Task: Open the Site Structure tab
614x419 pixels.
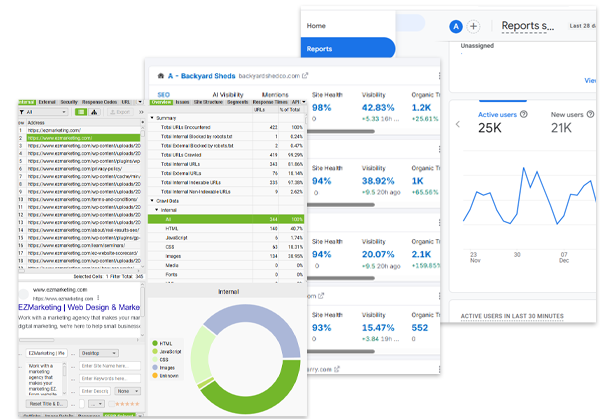Action: pos(208,102)
